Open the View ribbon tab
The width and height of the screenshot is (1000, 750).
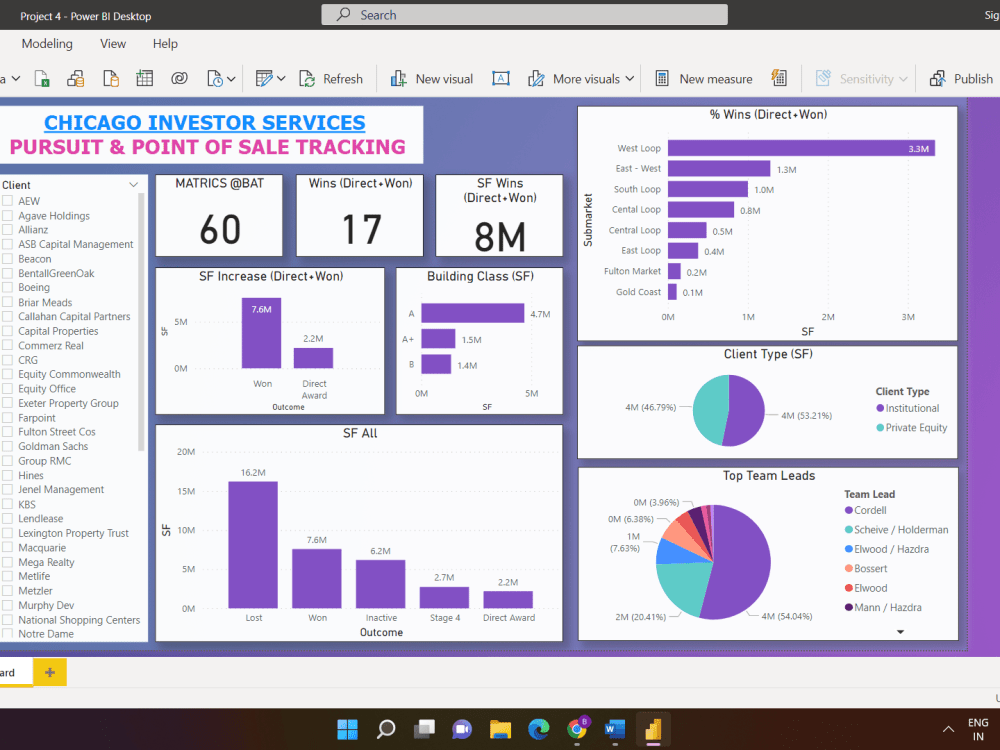click(113, 43)
